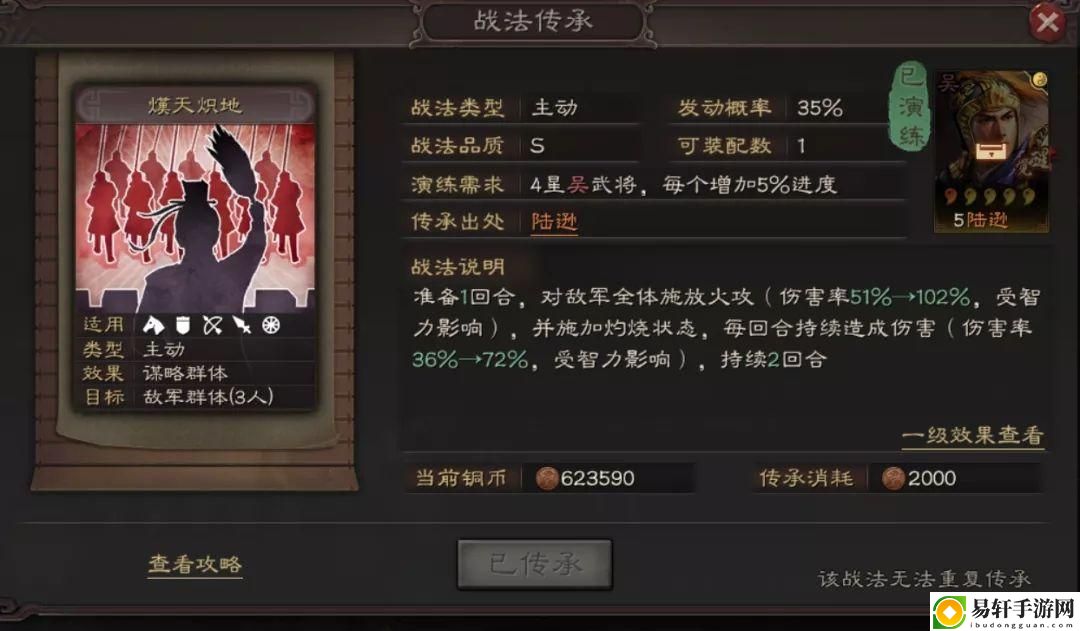Open the 陆逊 general portrait card

coord(991,151)
